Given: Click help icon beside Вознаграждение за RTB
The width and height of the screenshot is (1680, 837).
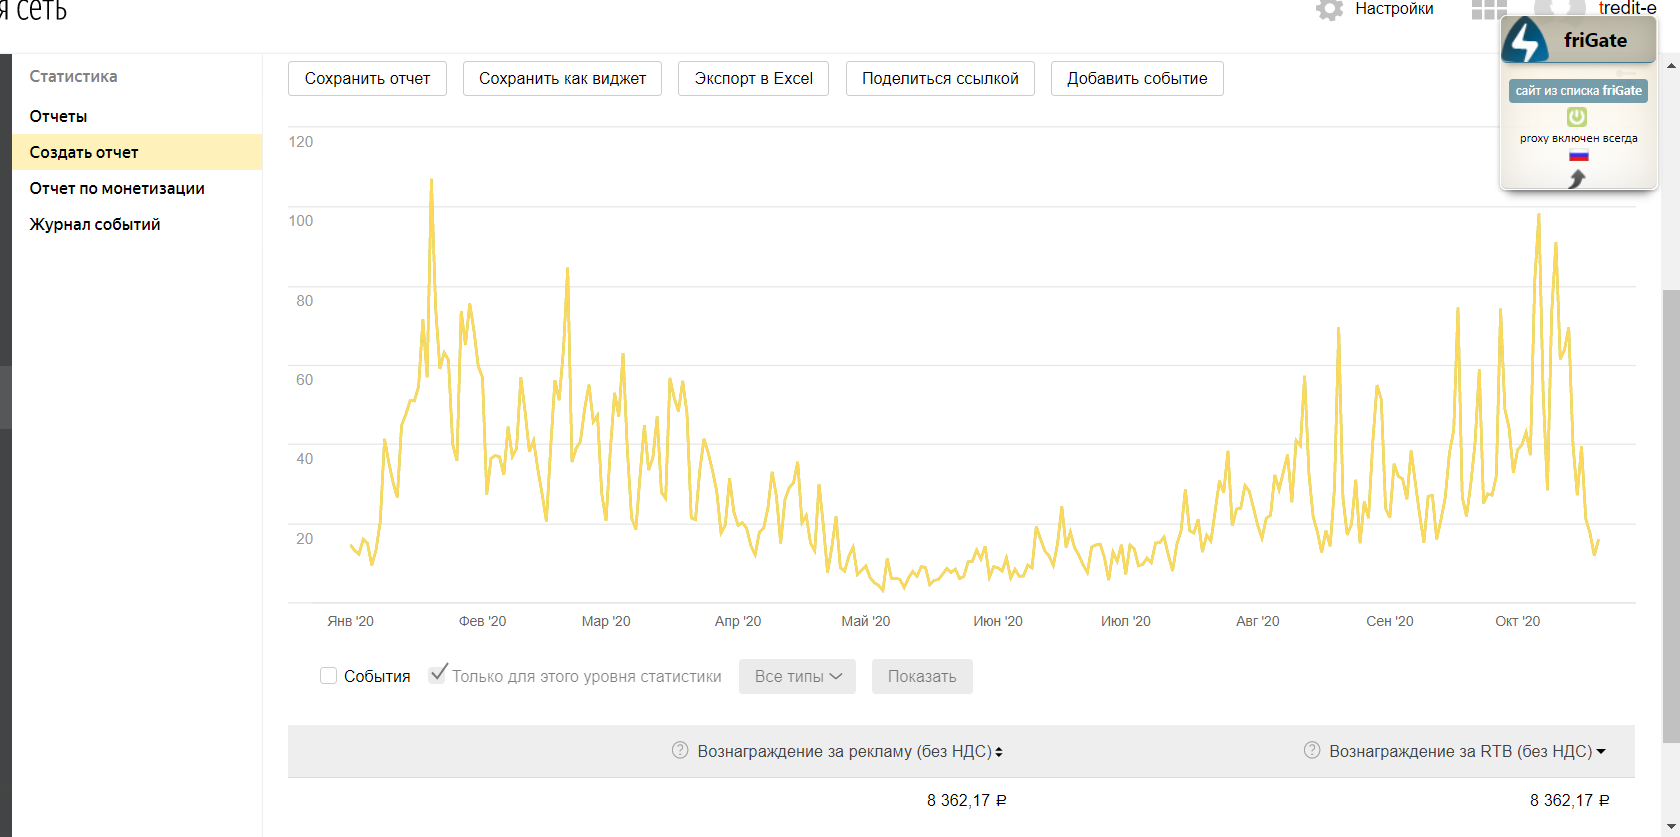Looking at the screenshot, I should point(1312,750).
